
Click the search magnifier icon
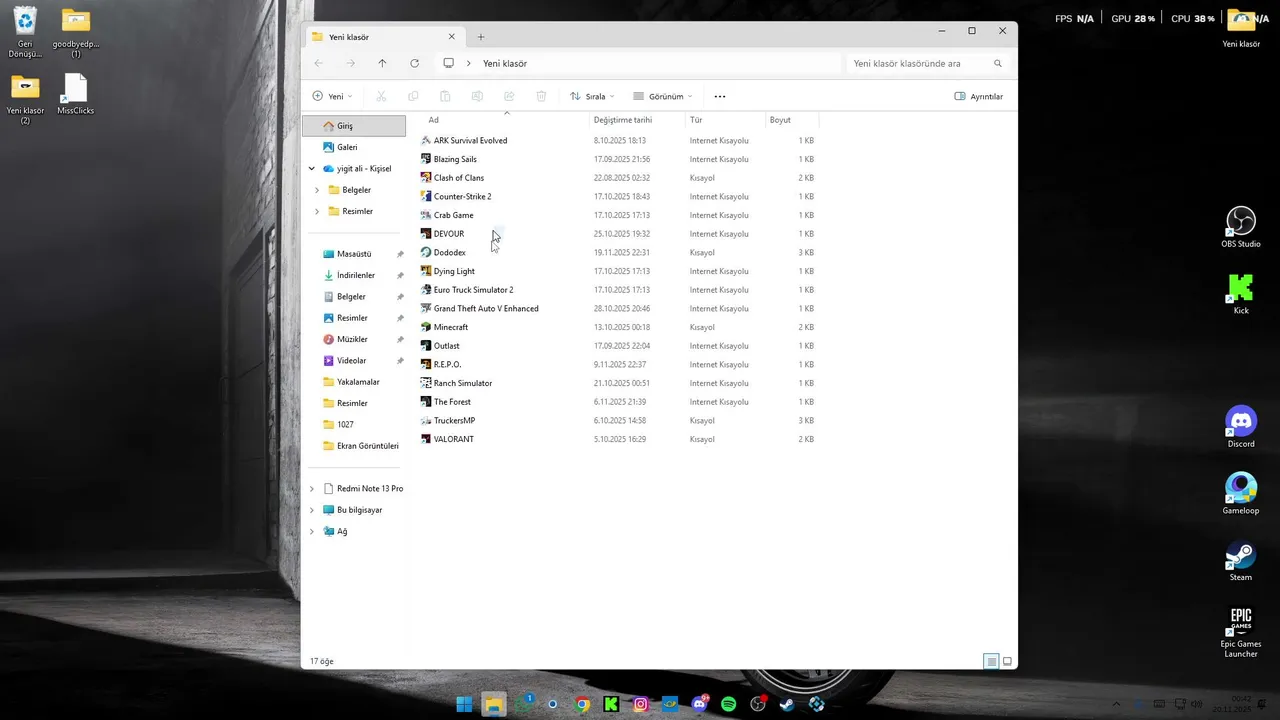point(997,63)
